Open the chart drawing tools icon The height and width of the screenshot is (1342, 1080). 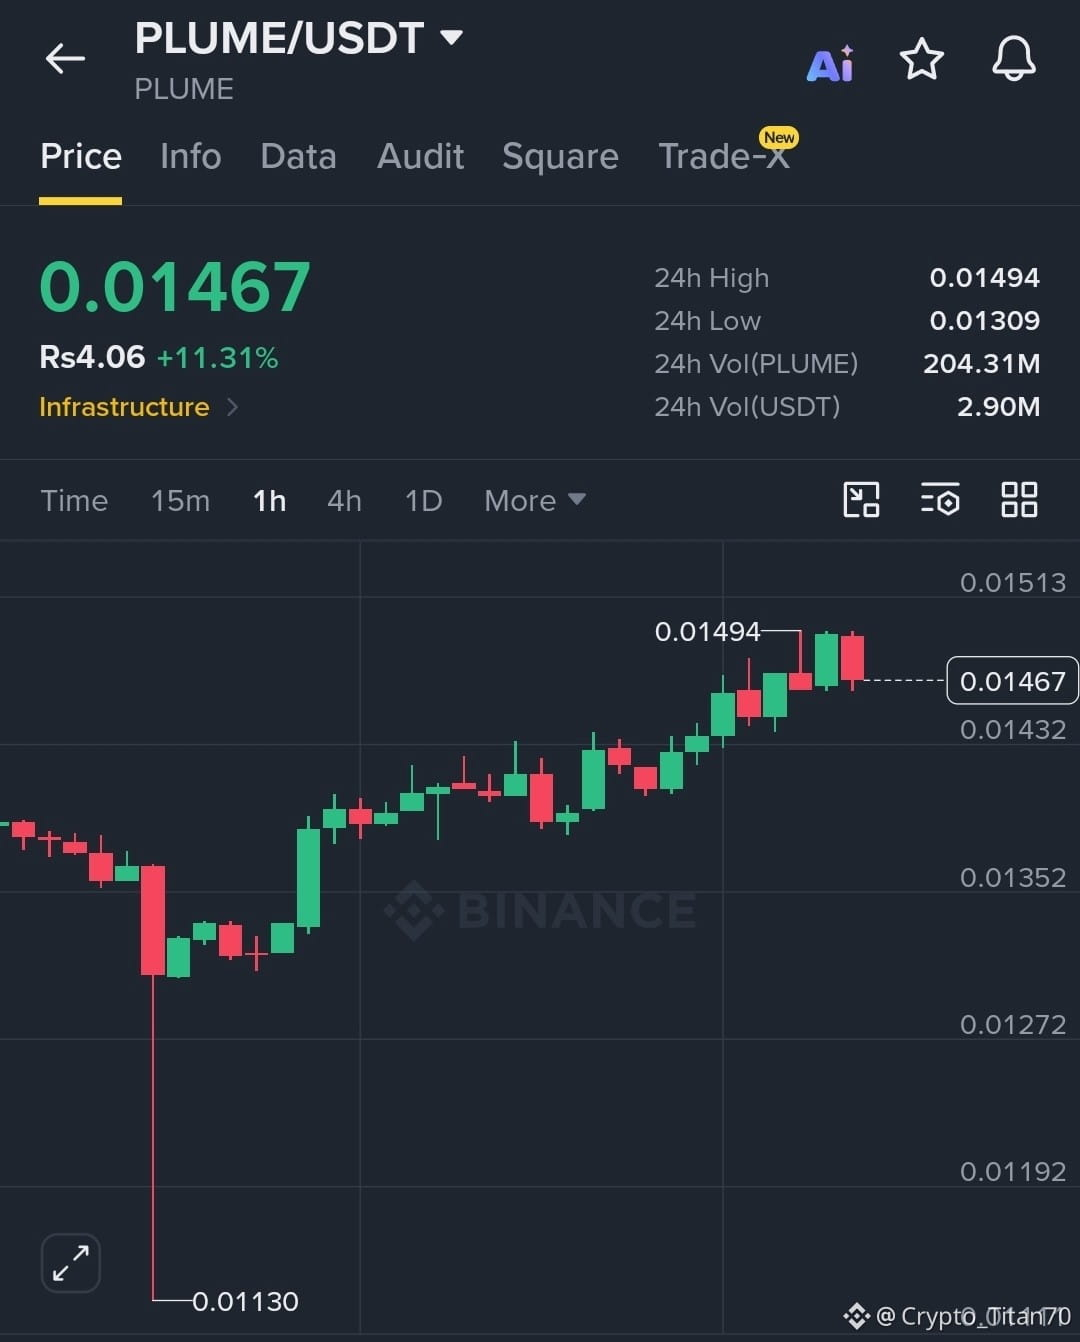point(861,499)
